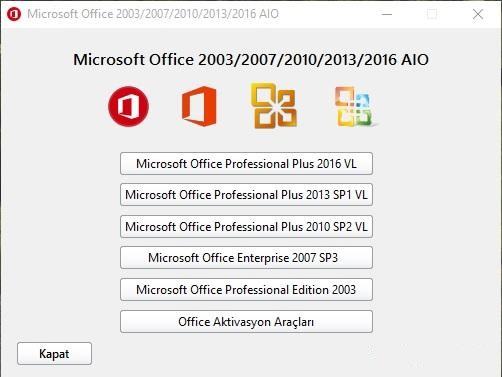Open the title bar application icon menu
This screenshot has height=377, width=502.
(x=14, y=14)
